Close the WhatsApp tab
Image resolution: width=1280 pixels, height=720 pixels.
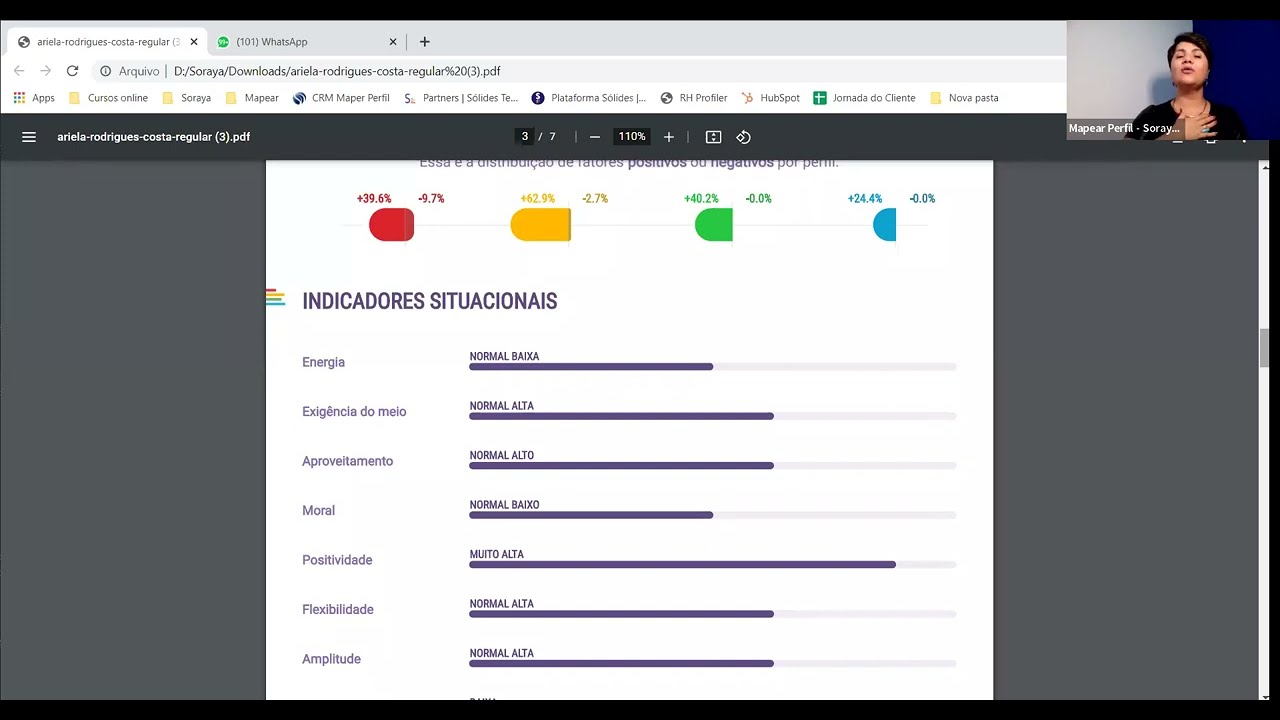click(393, 42)
